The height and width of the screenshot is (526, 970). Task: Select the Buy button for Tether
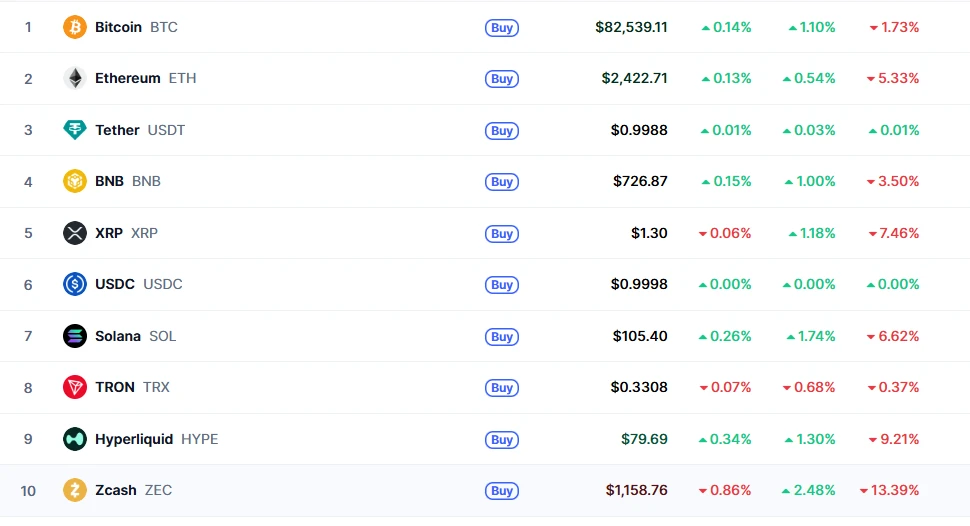502,131
